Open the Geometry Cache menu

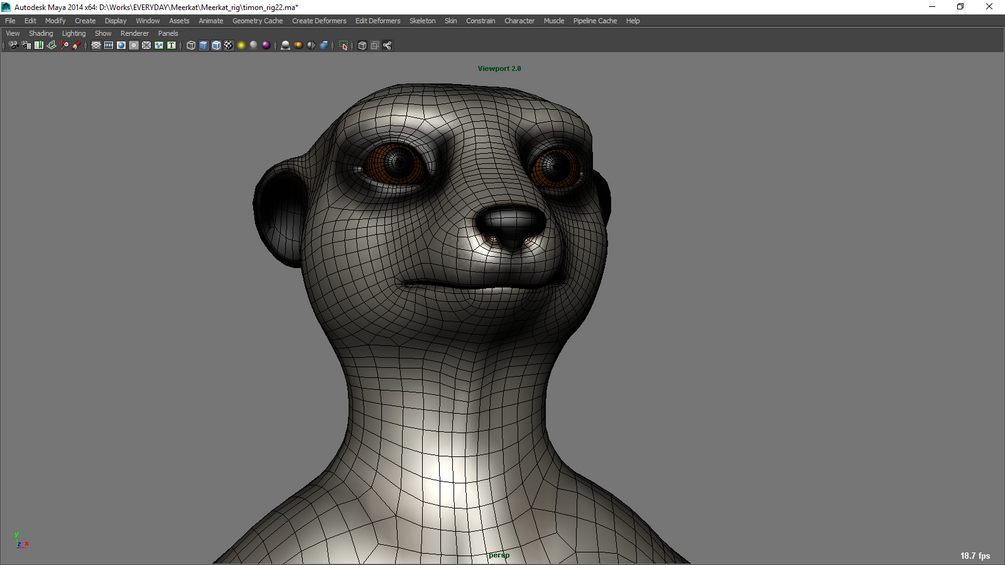[x=257, y=20]
